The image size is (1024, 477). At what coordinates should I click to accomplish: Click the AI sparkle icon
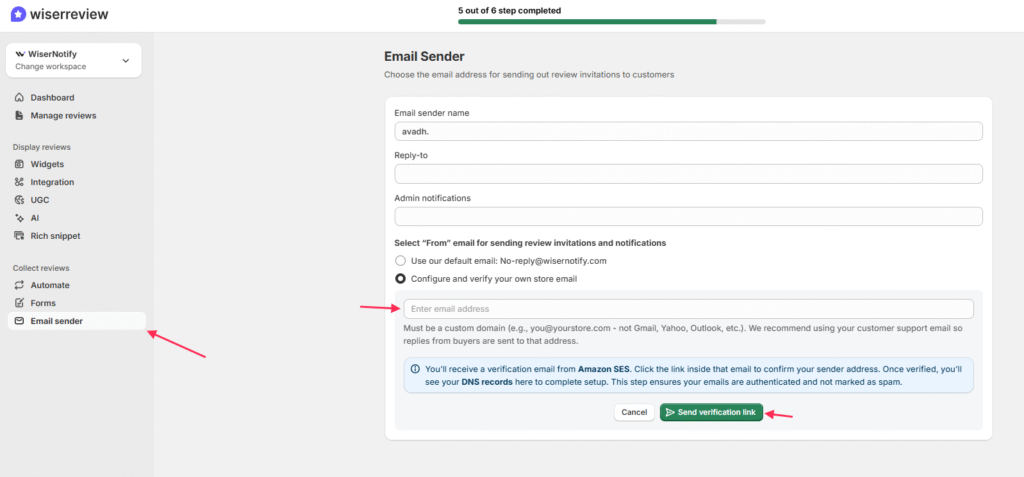coord(20,218)
